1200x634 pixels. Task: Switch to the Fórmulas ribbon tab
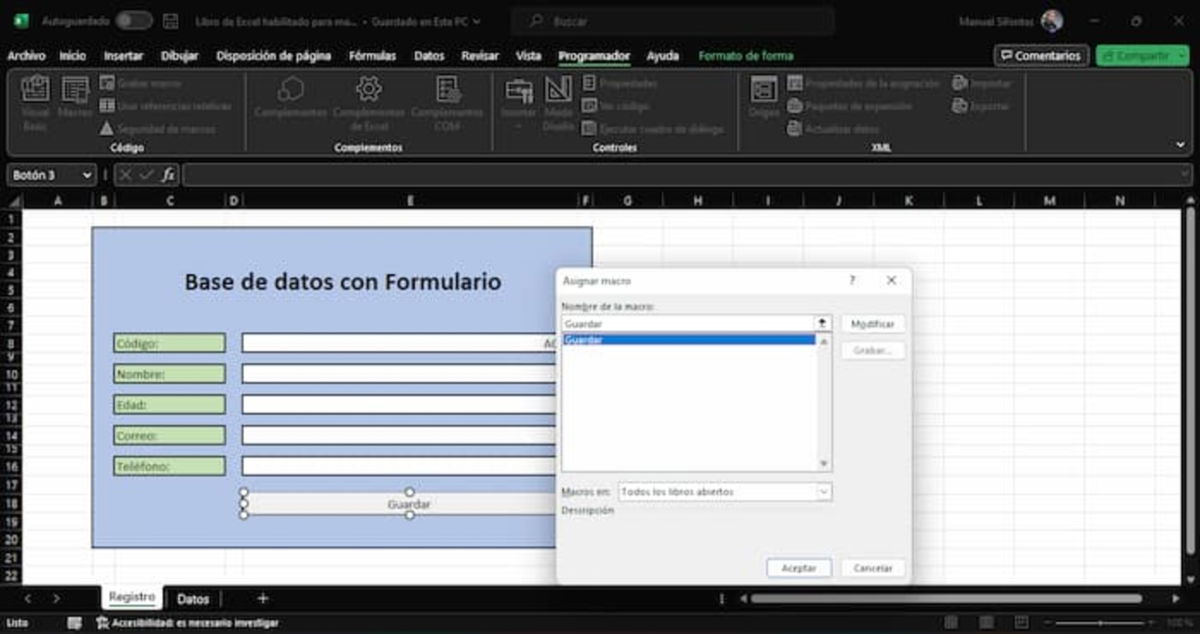pos(372,56)
